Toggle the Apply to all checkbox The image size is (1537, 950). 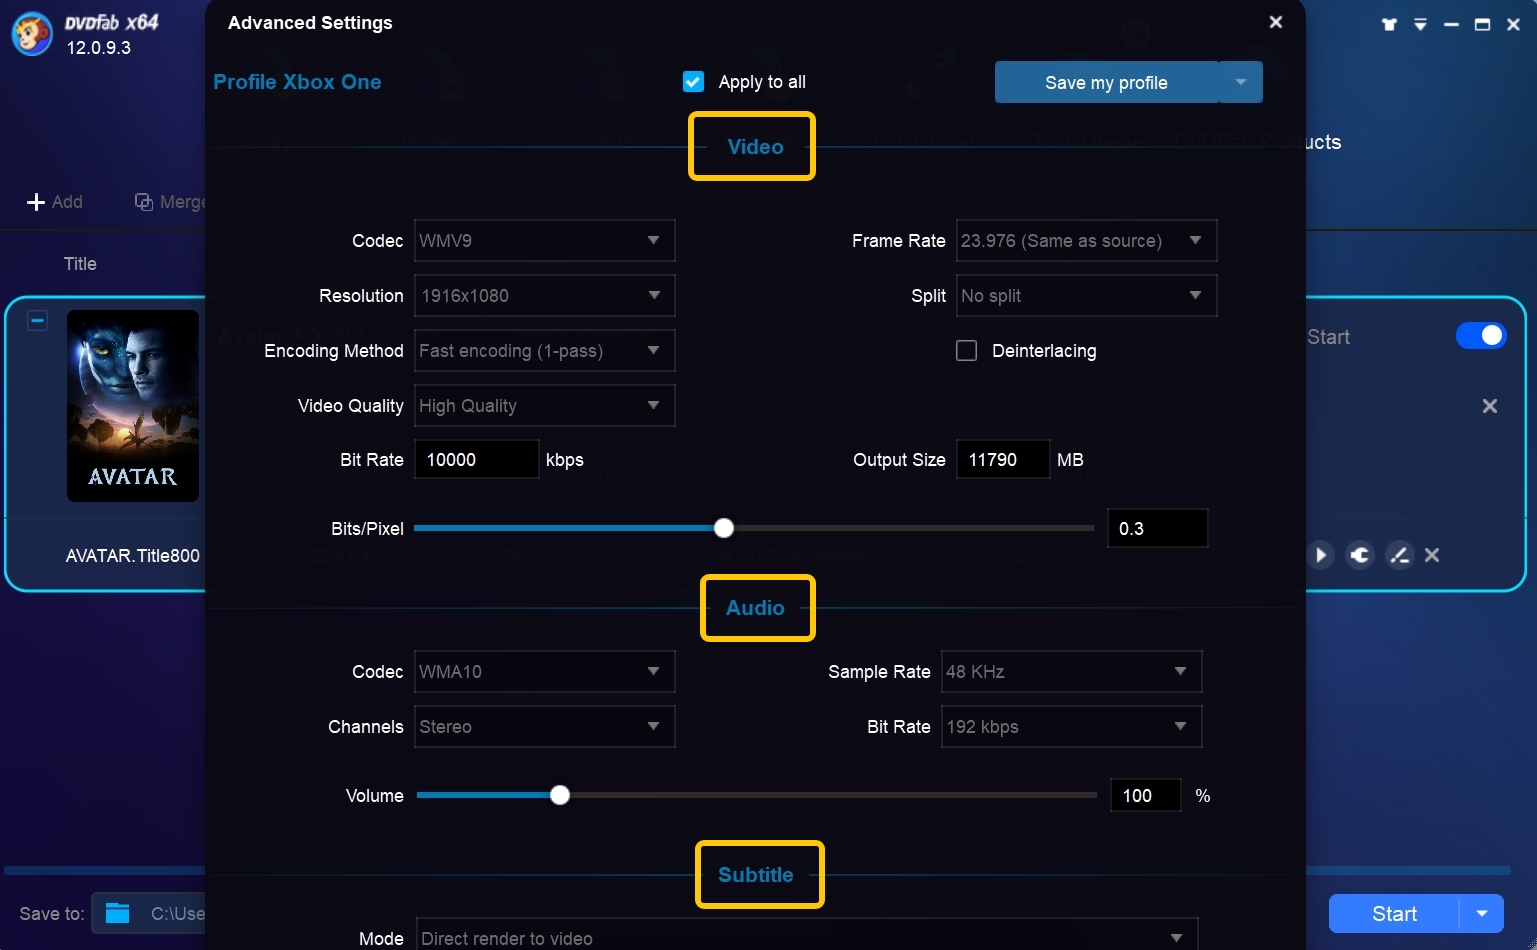click(693, 82)
